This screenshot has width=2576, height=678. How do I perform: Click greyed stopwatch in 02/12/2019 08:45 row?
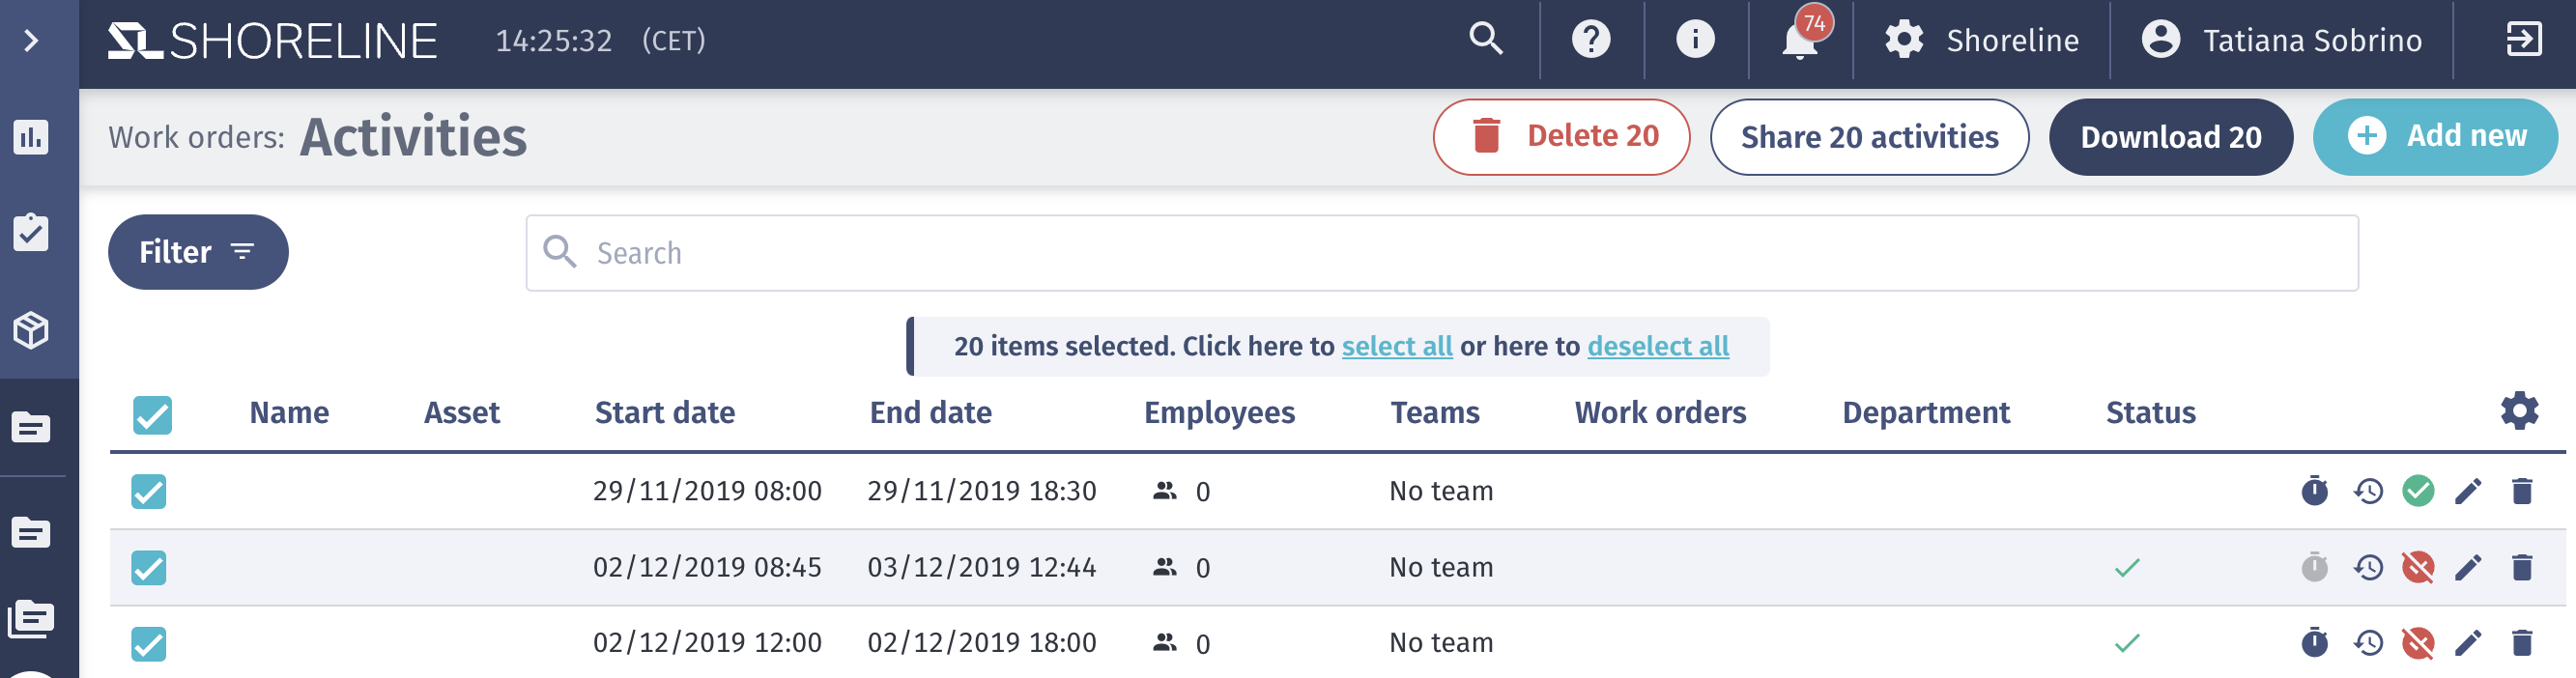pos(2314,567)
